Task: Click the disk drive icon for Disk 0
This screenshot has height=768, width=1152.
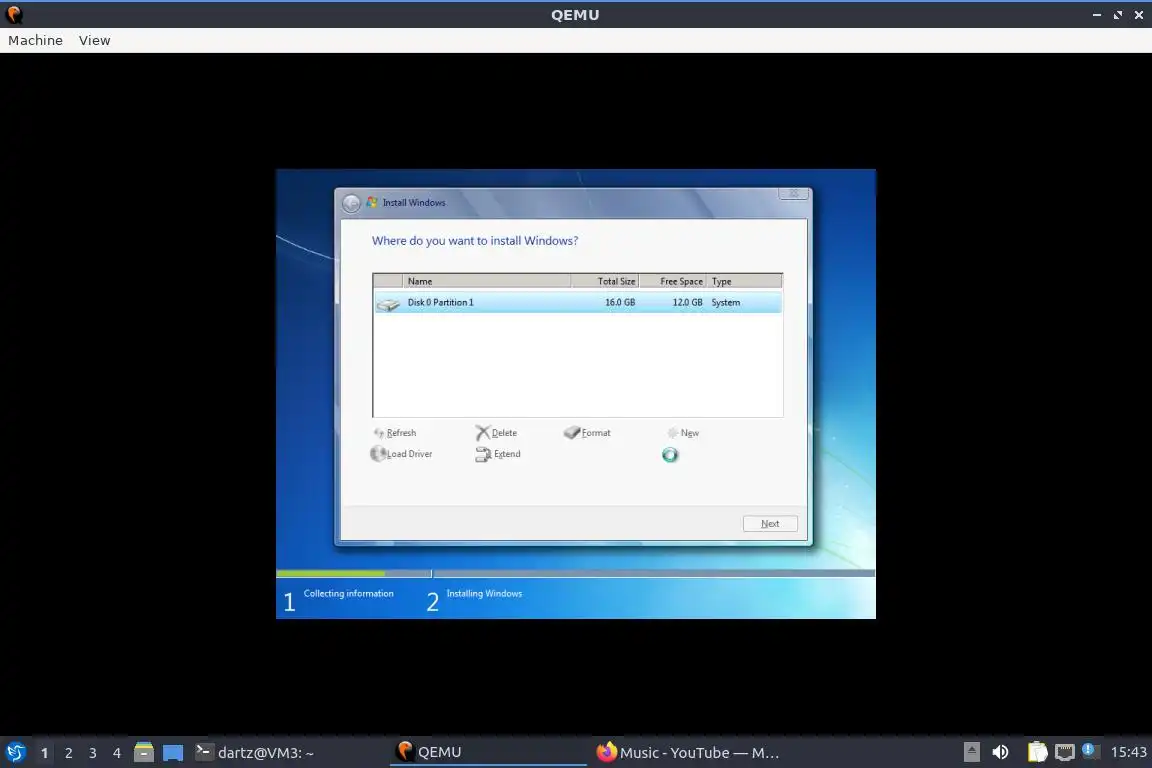Action: [388, 304]
